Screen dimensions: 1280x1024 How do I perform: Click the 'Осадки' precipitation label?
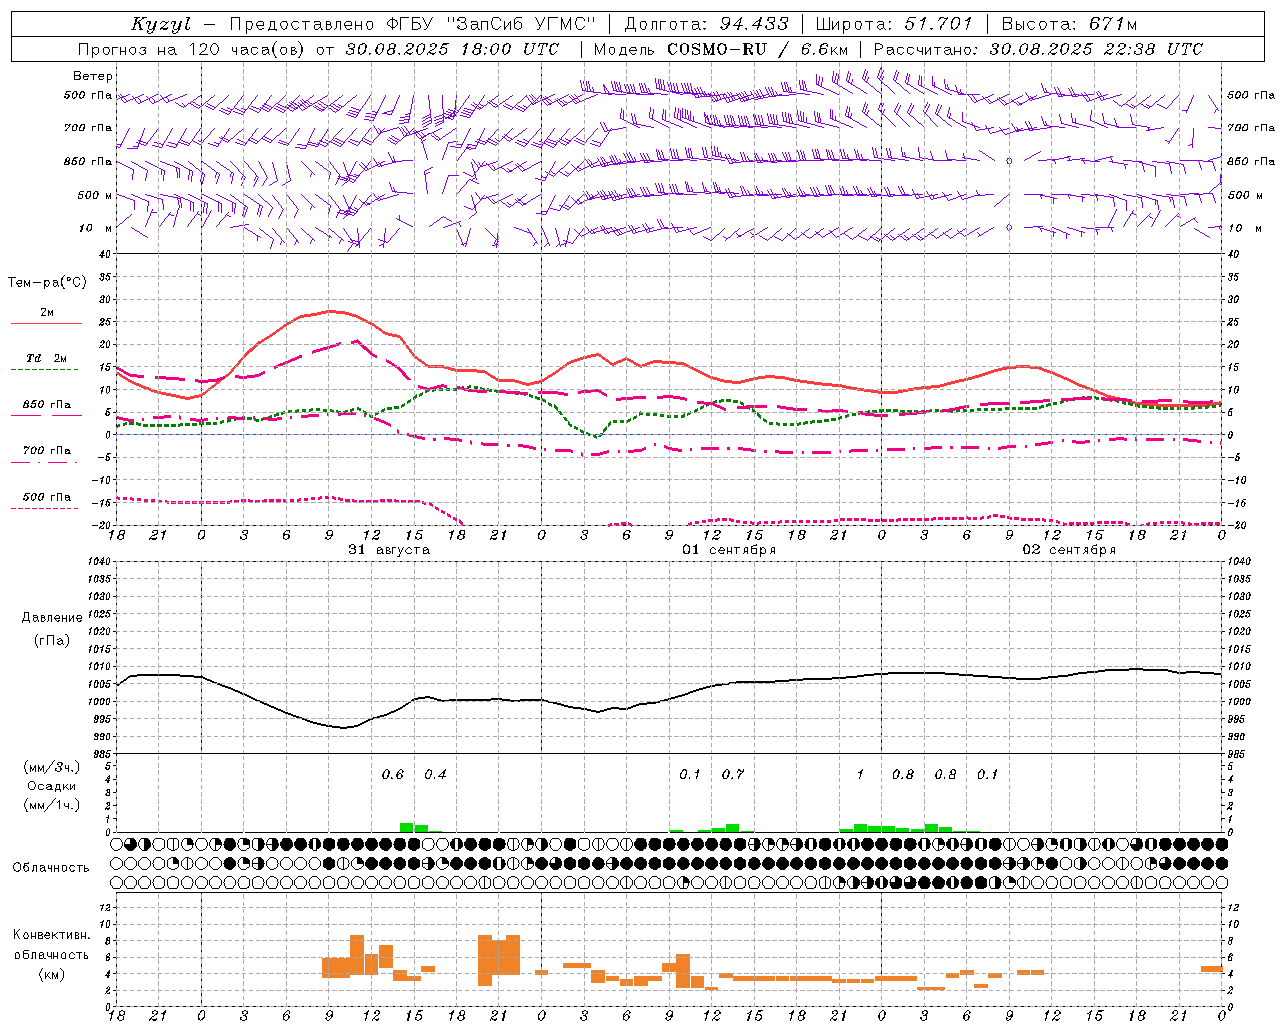[x=52, y=786]
